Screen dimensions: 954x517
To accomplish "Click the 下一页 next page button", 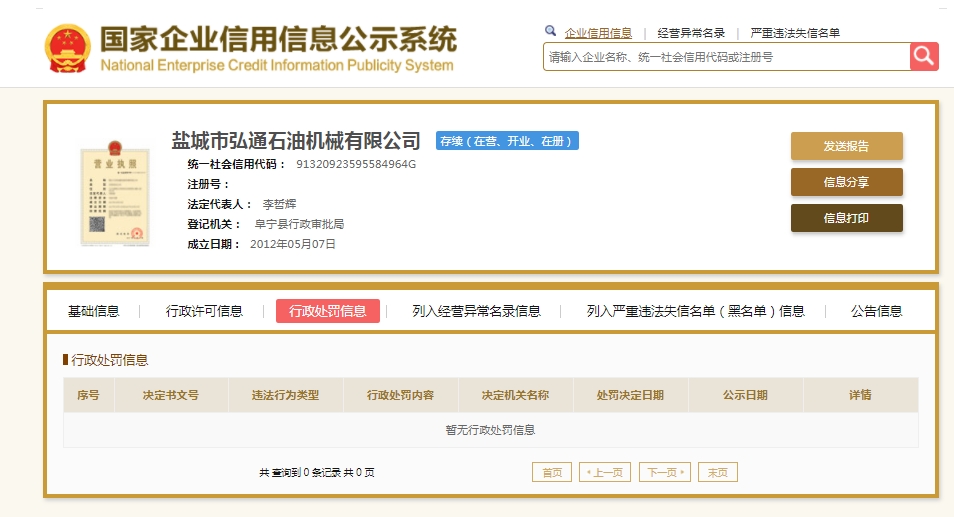I will coord(664,472).
